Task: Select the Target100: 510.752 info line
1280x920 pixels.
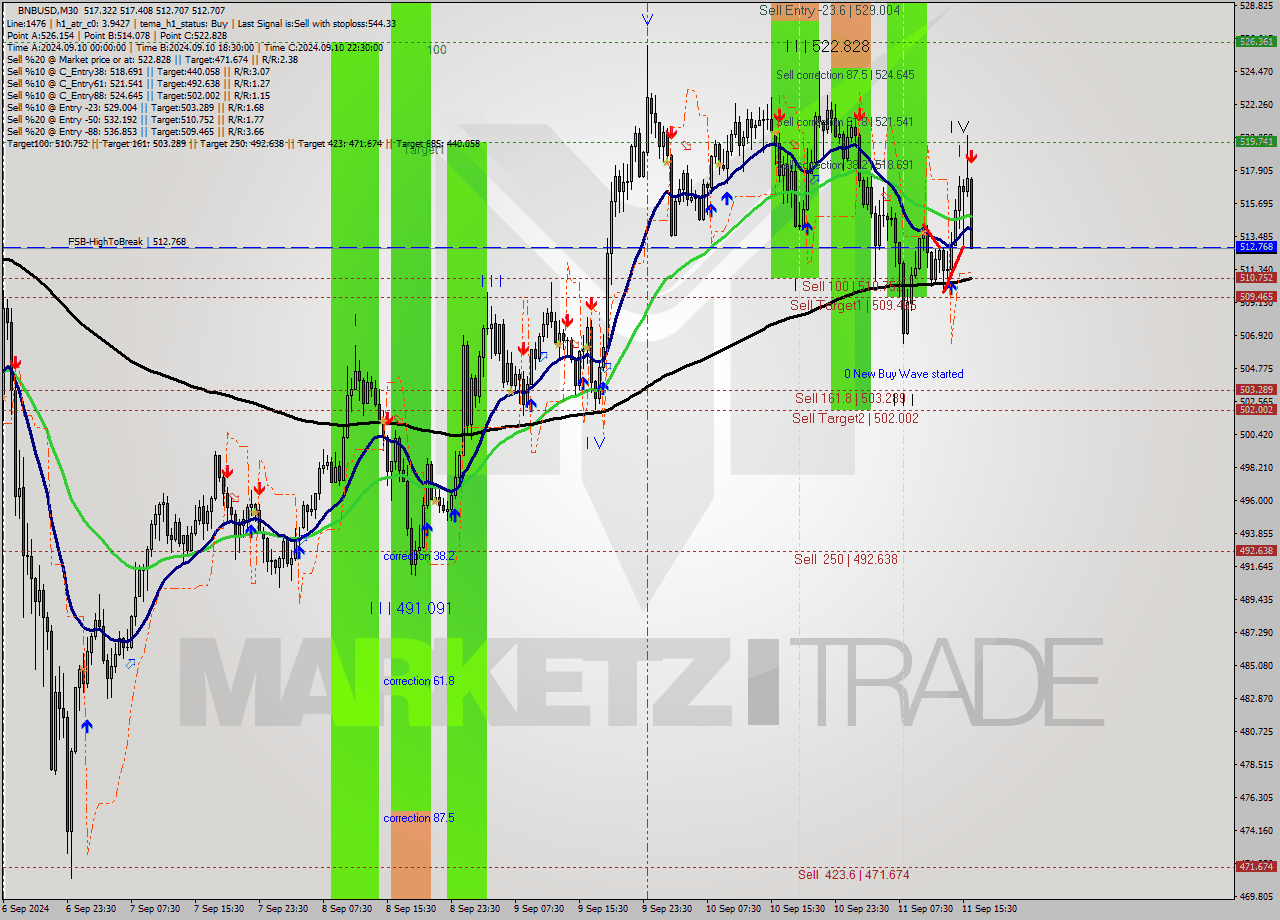Action: 243,144
